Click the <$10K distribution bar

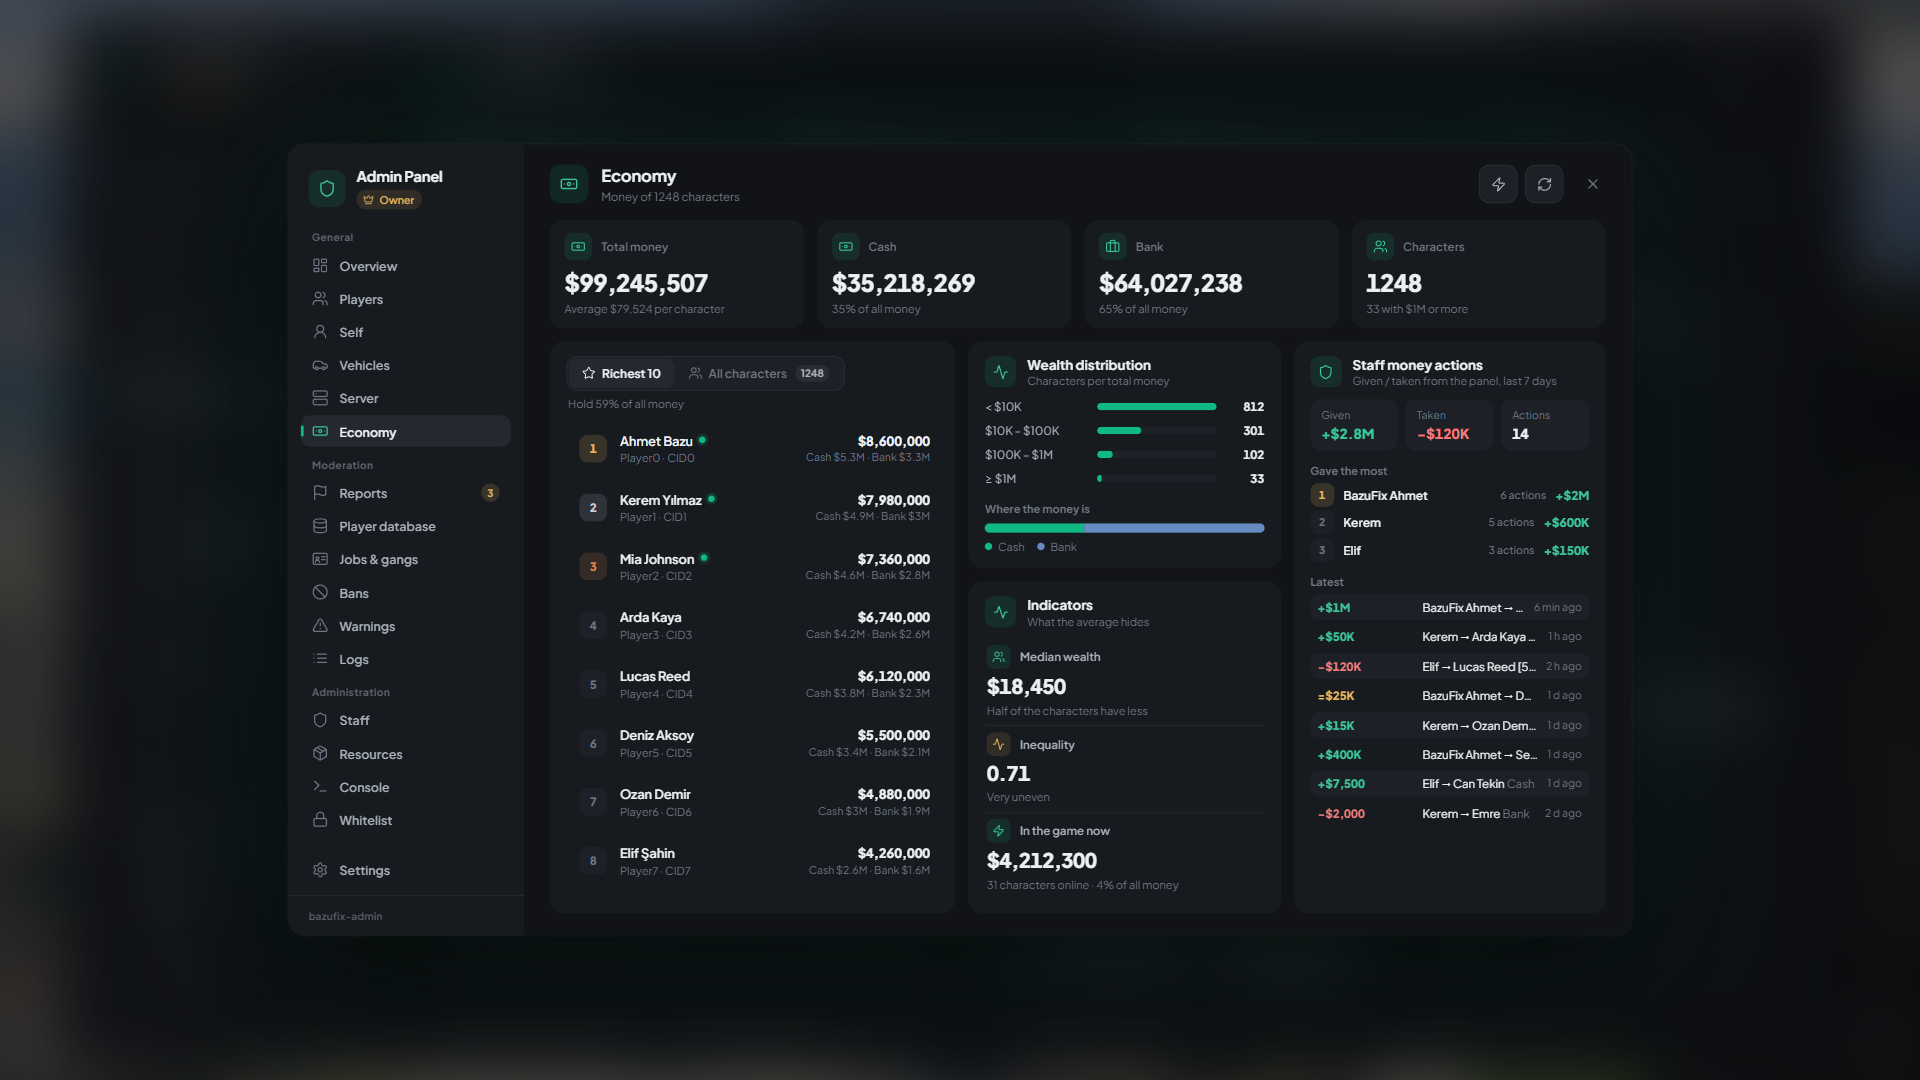pyautogui.click(x=1156, y=407)
